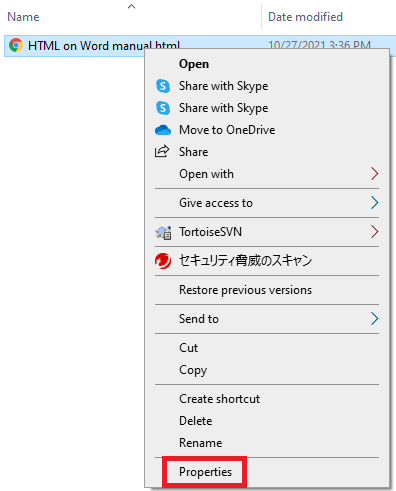
Task: Click the red Trend Micro security icon
Action: (163, 261)
